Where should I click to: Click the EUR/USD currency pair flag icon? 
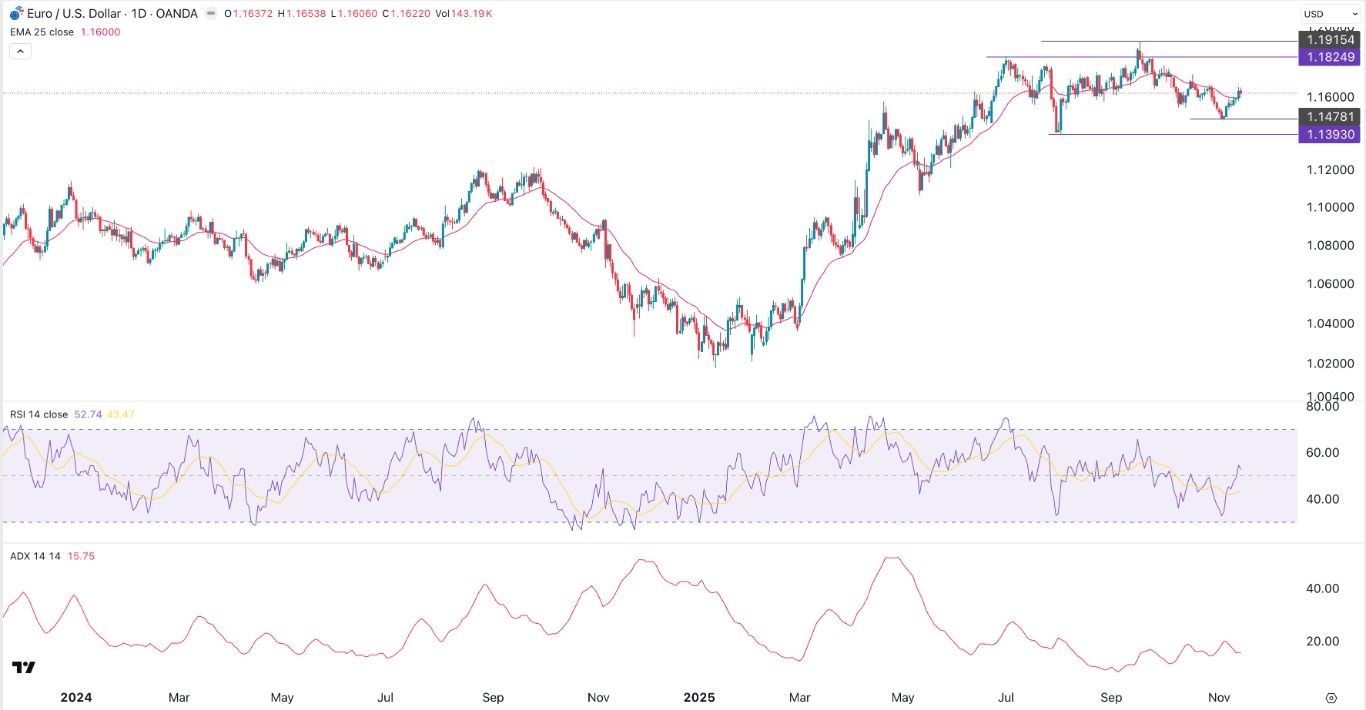pyautogui.click(x=14, y=13)
